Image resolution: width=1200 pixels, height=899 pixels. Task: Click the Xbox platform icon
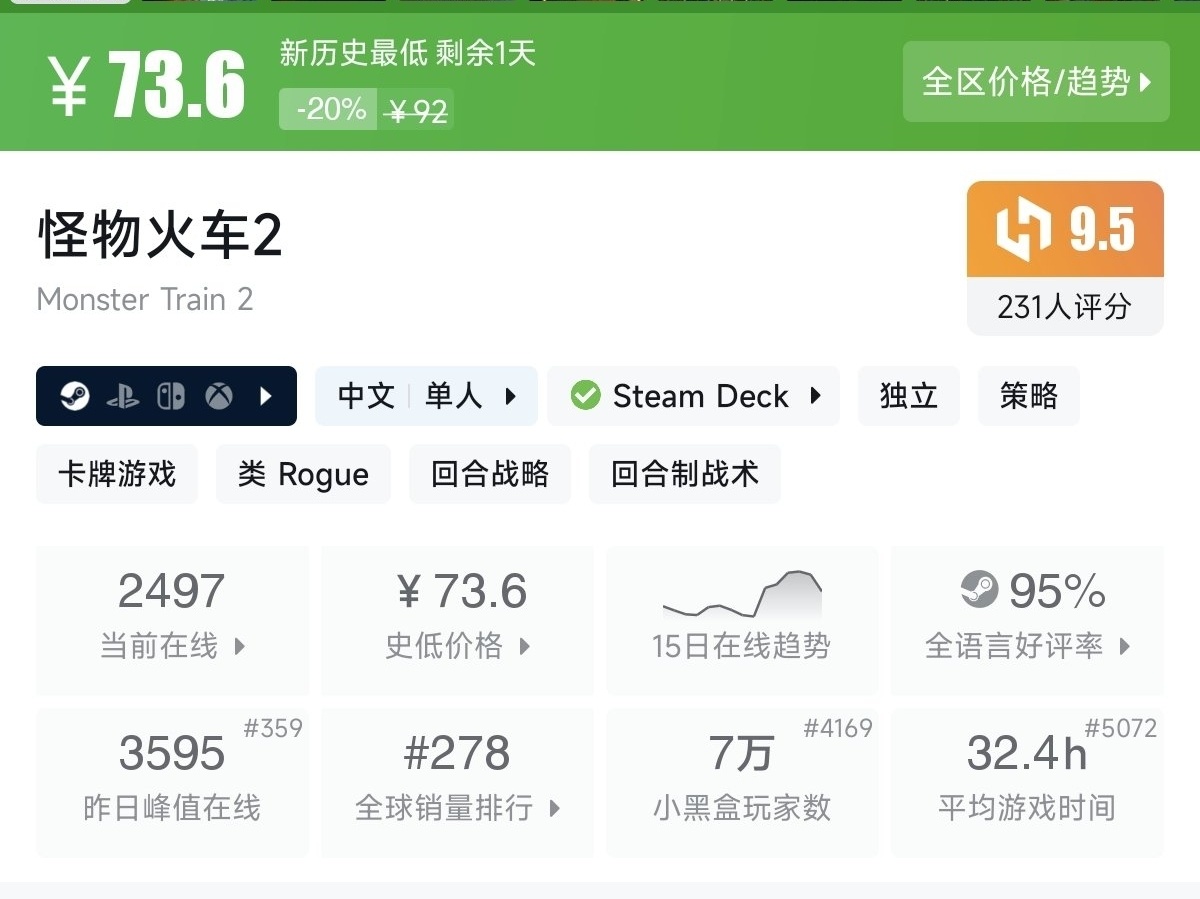pos(219,397)
